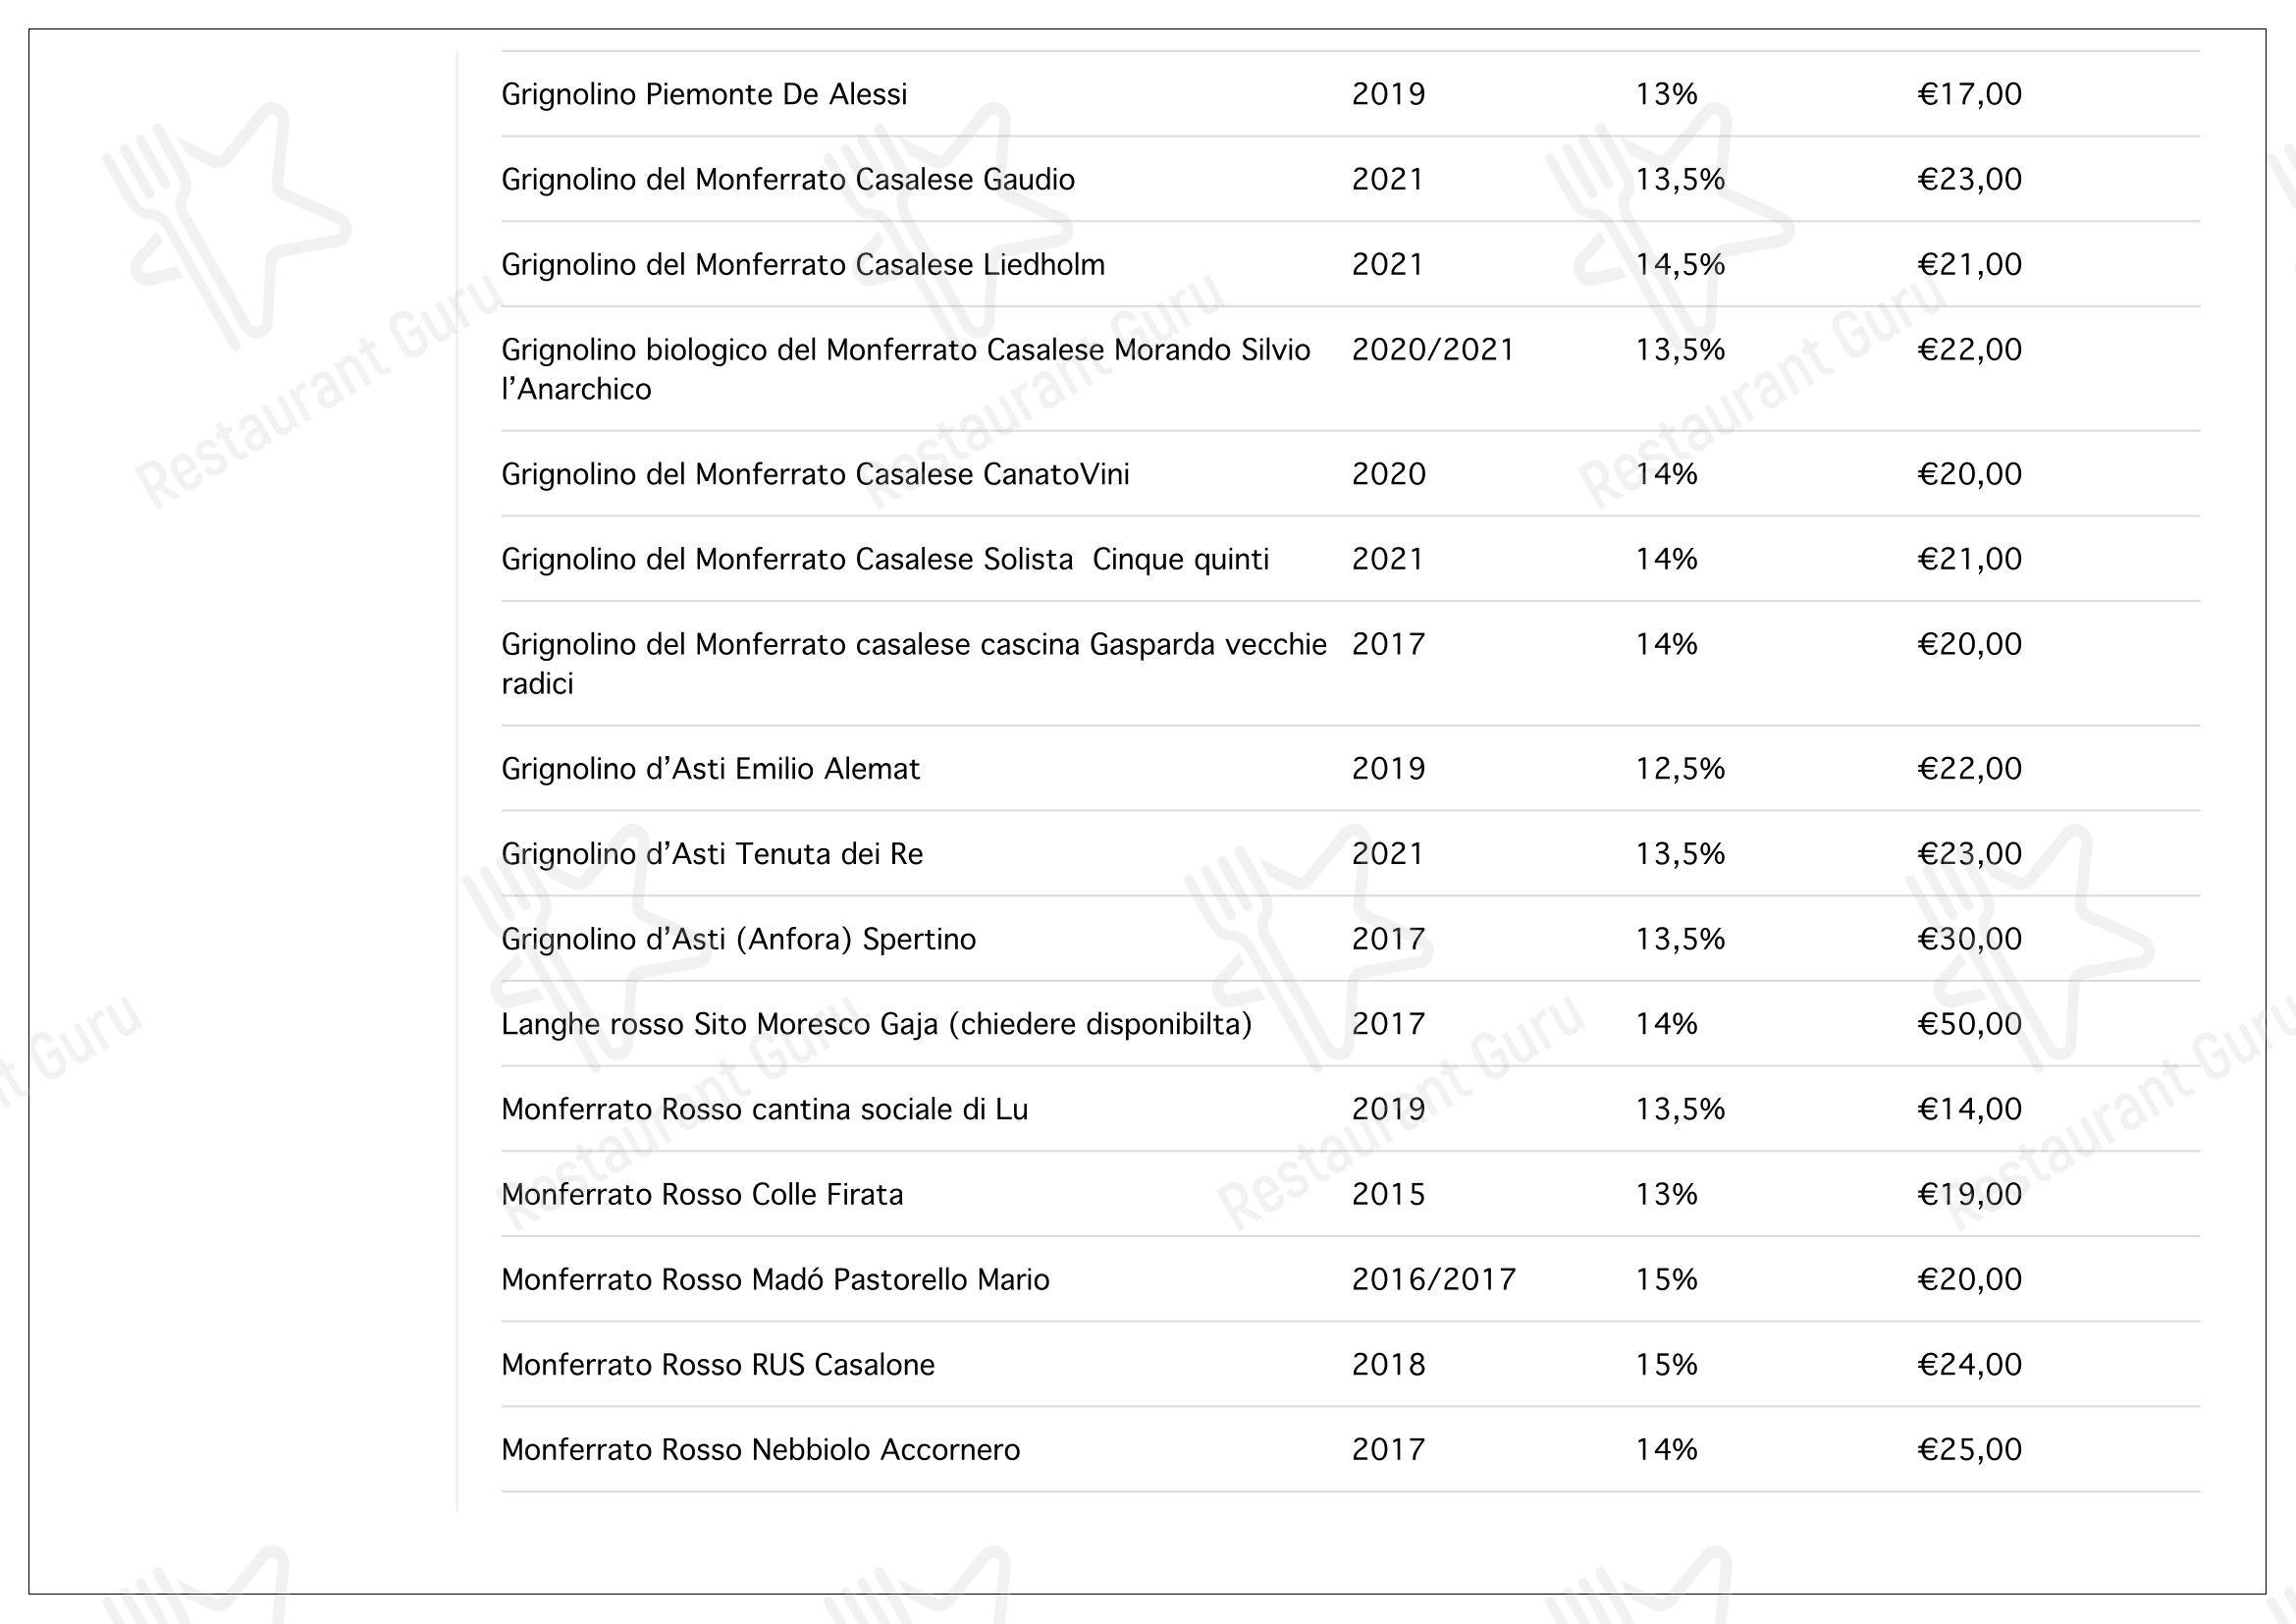Select Grignolino d'Asti Tenuta dei Re
This screenshot has height=1624, width=2296.
pyautogui.click(x=712, y=854)
